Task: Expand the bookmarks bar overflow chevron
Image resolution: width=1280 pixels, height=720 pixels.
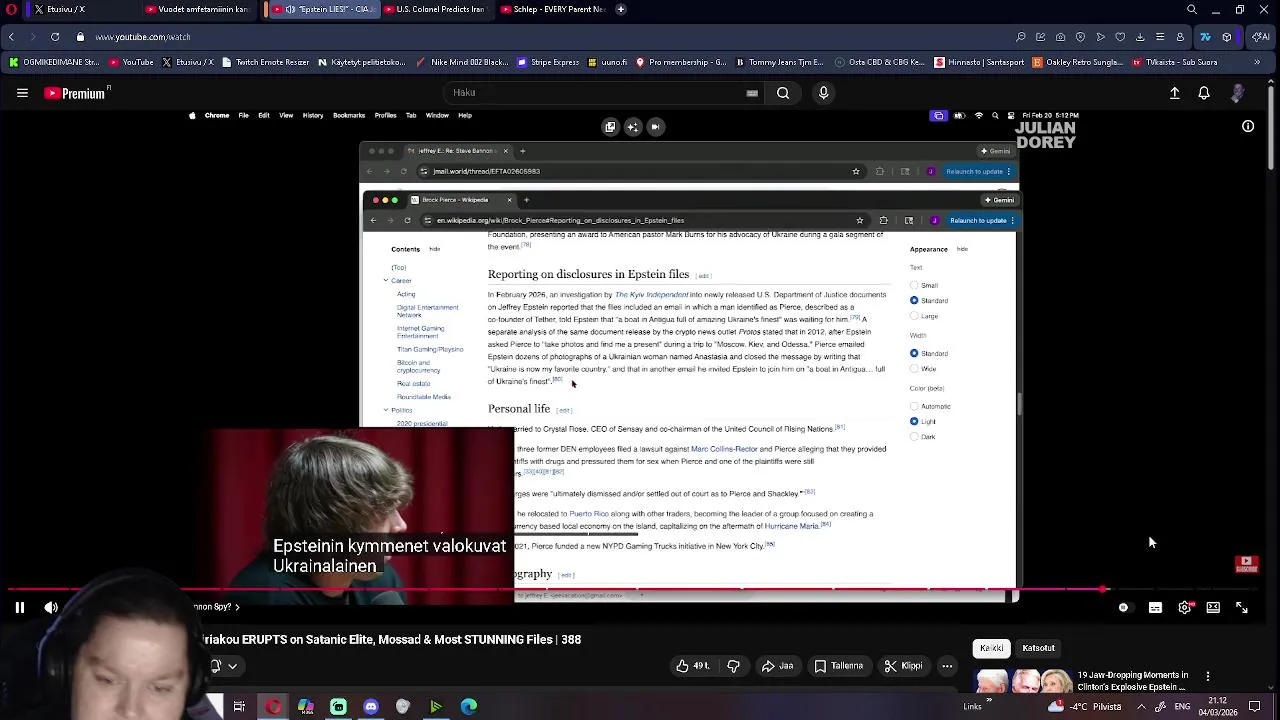Action: [1257, 62]
